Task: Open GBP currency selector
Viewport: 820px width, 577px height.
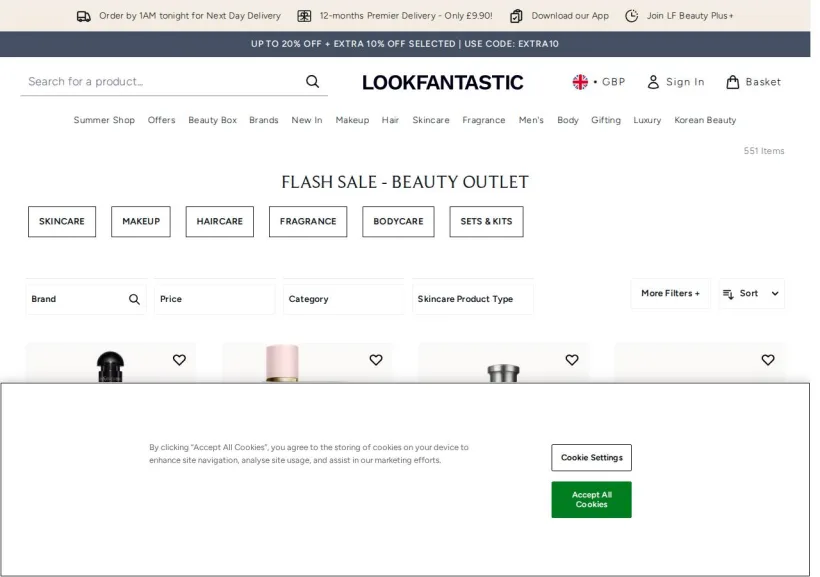Action: click(599, 82)
